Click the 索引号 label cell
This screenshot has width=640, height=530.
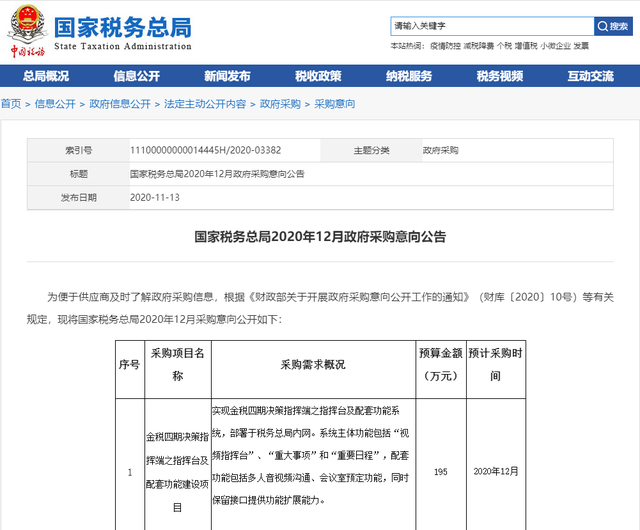[78, 151]
